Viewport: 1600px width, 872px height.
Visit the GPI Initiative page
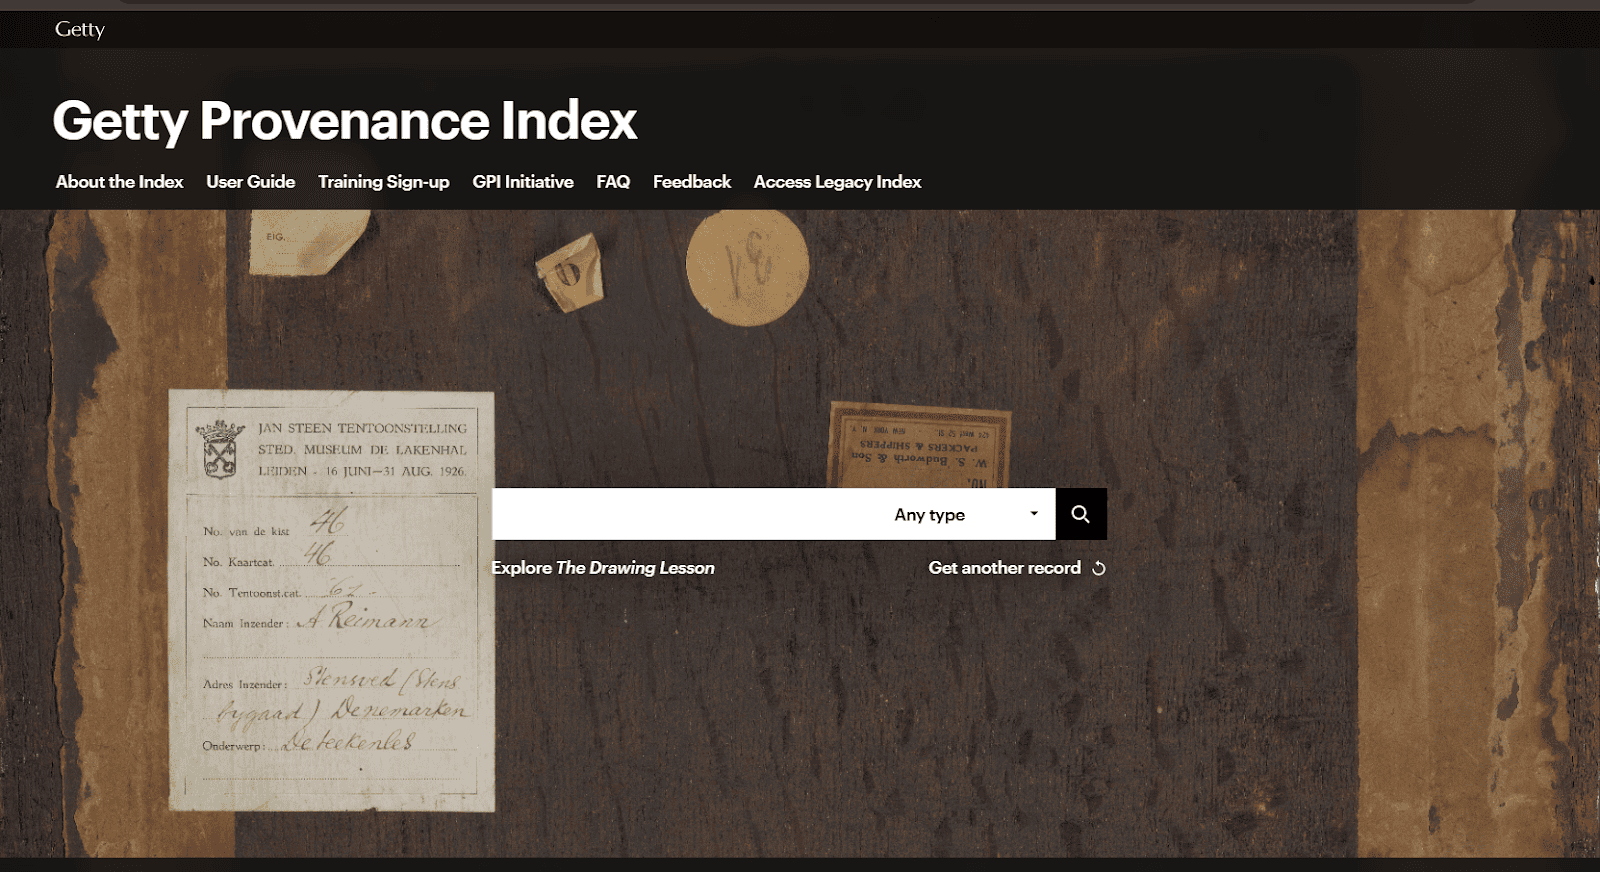pyautogui.click(x=523, y=182)
